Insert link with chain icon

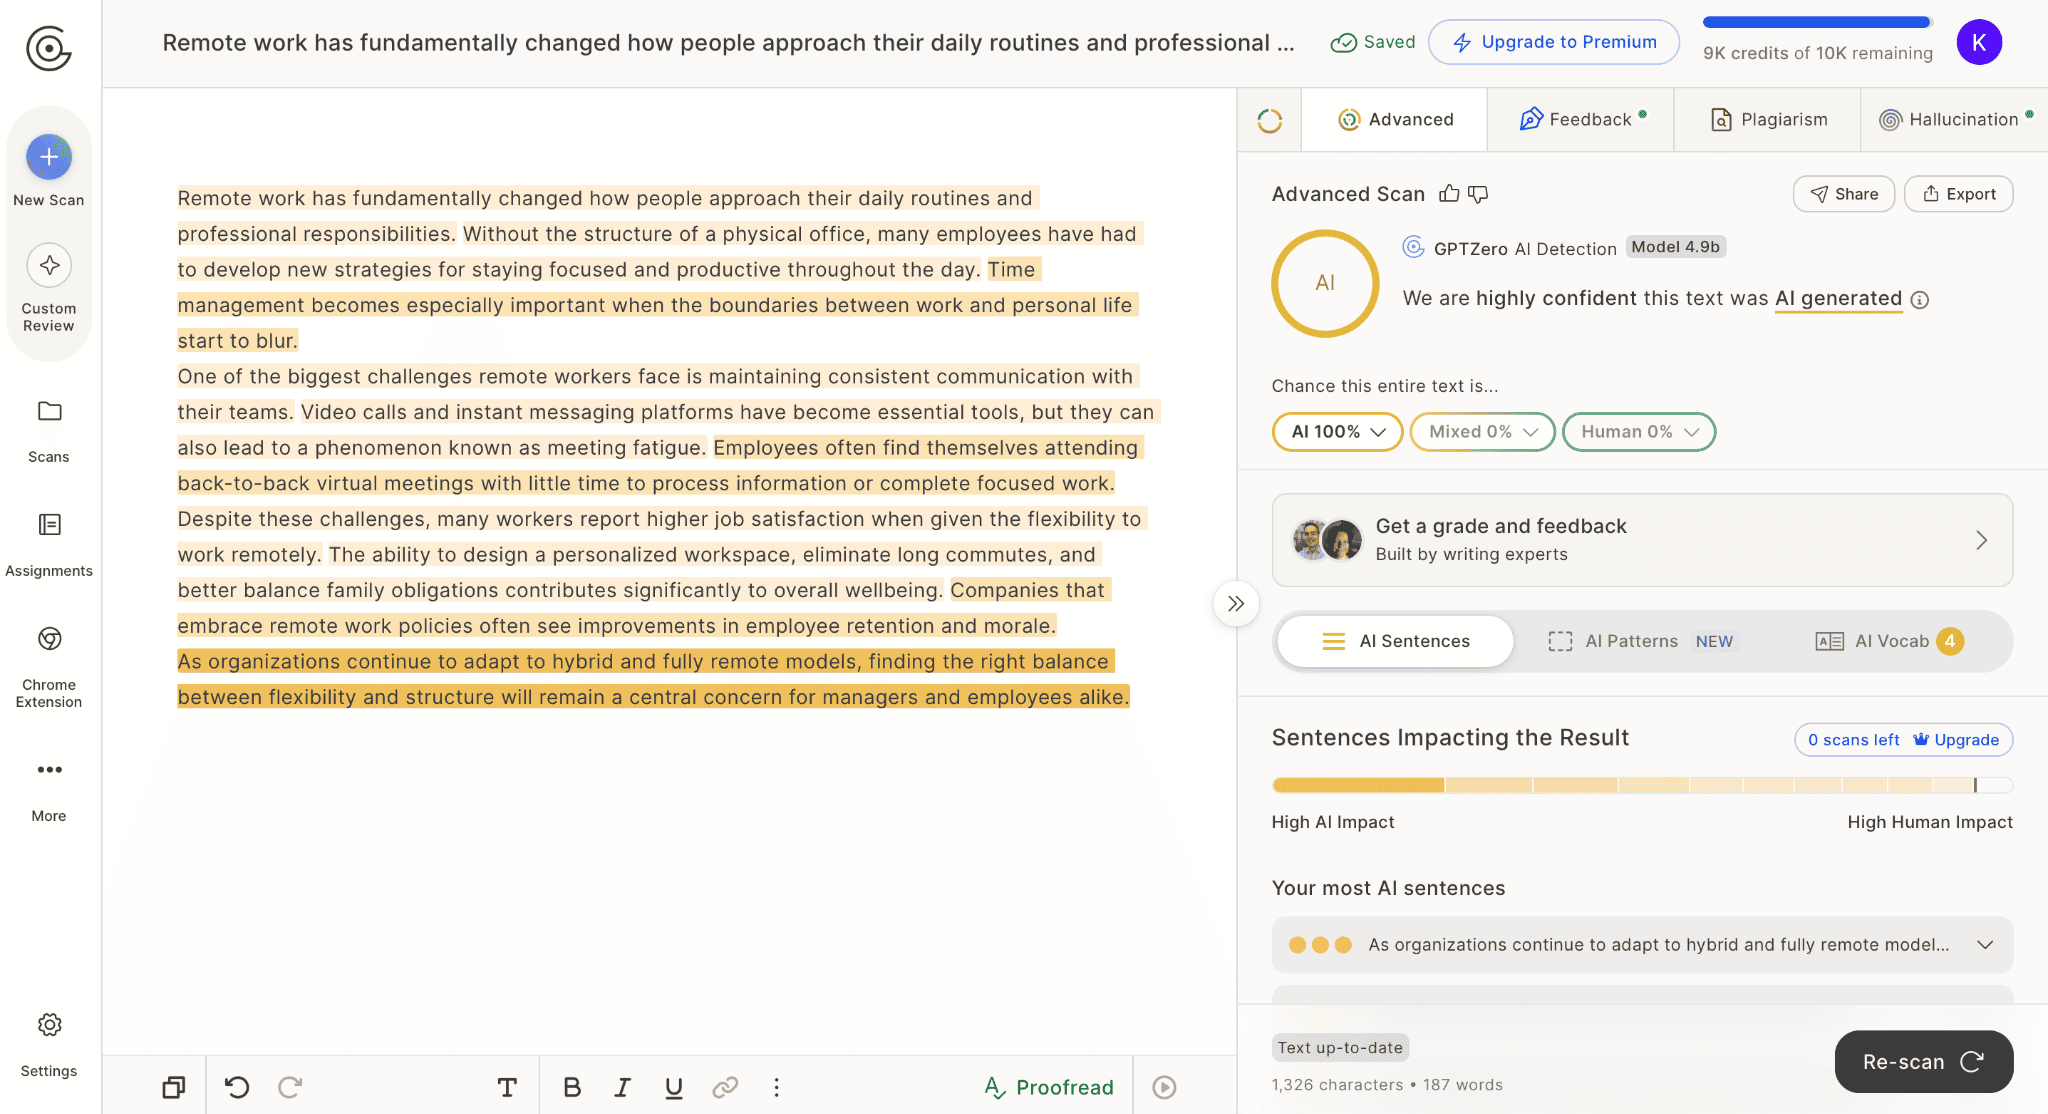point(725,1087)
